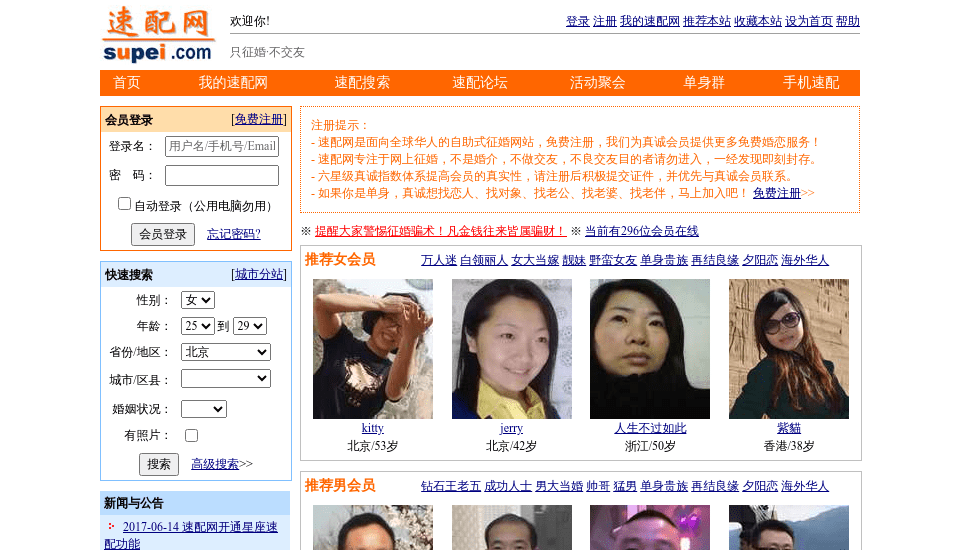
Task: Open the 我的速配网 navigation tab
Action: coord(233,83)
